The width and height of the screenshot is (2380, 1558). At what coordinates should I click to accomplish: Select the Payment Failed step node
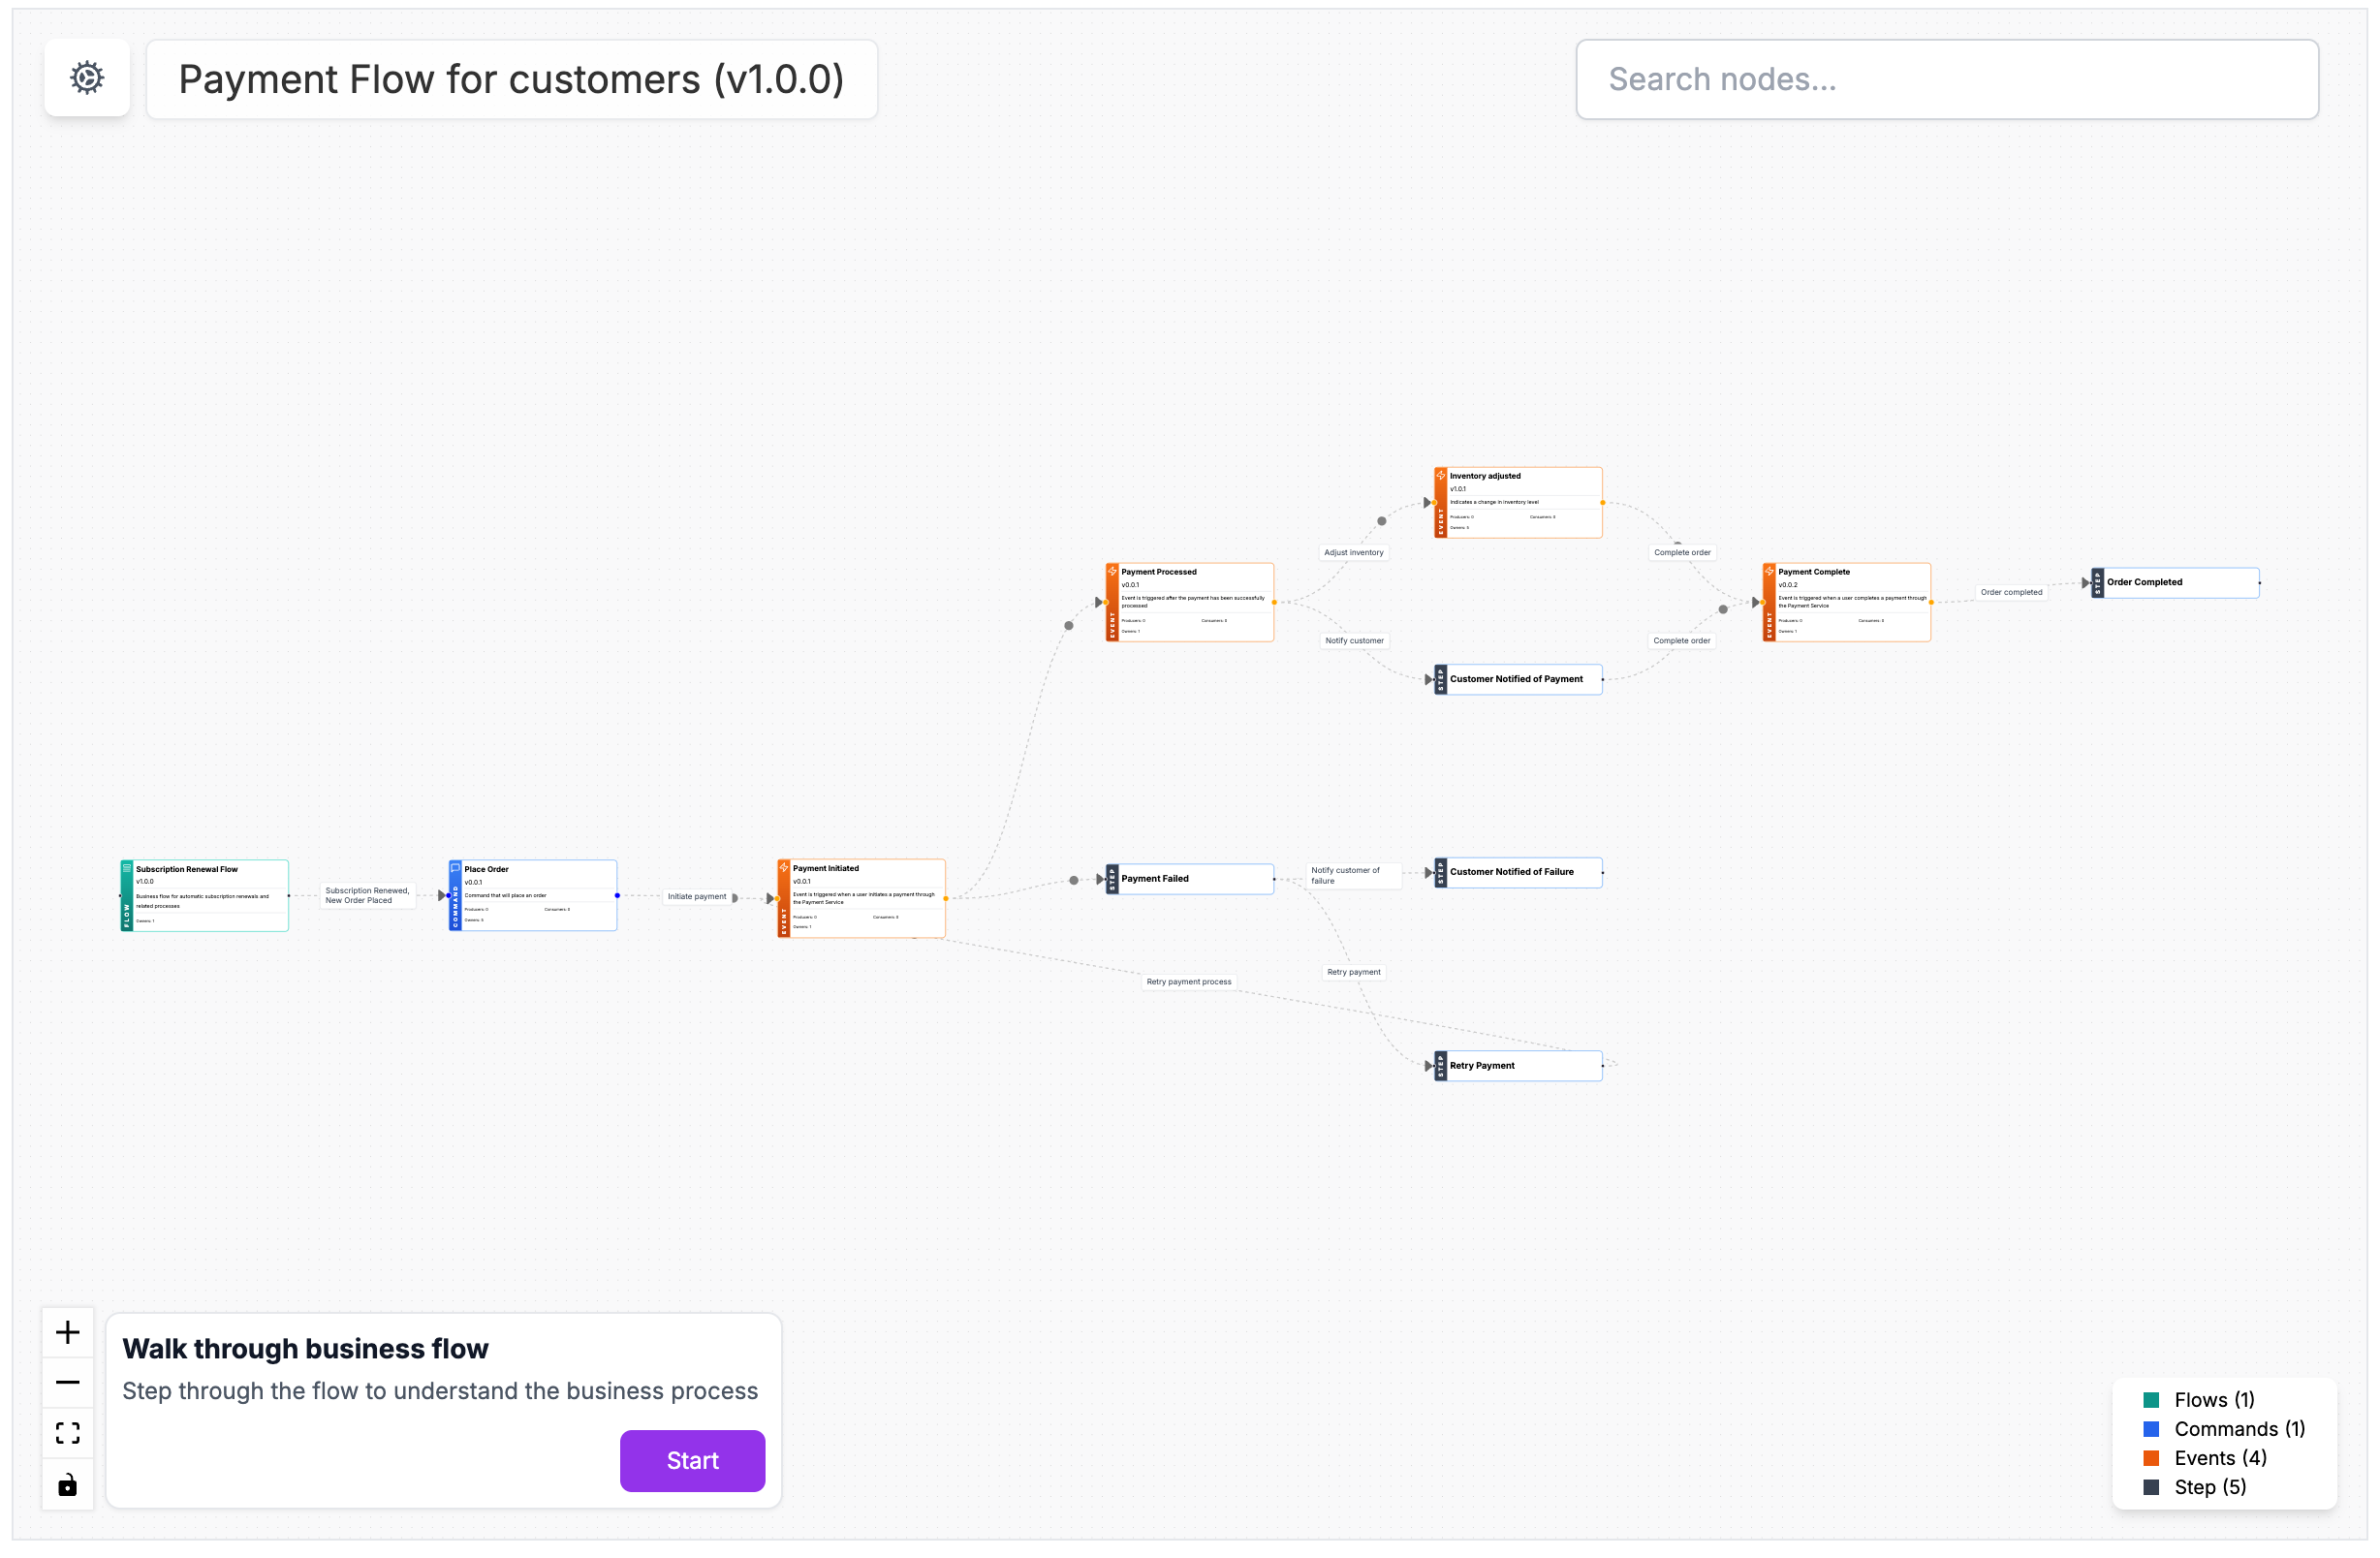pyautogui.click(x=1190, y=878)
